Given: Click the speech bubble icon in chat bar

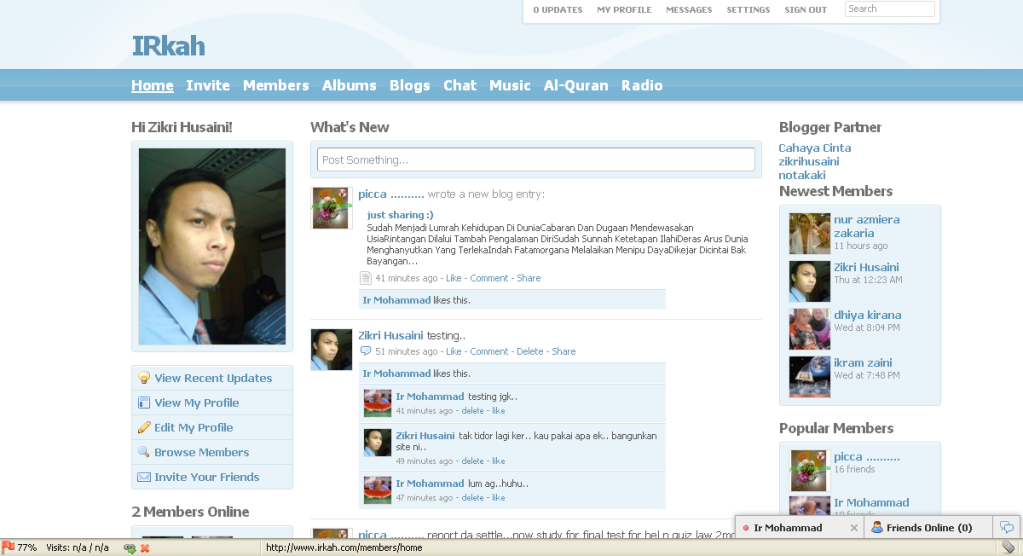Looking at the screenshot, I should tap(1006, 527).
